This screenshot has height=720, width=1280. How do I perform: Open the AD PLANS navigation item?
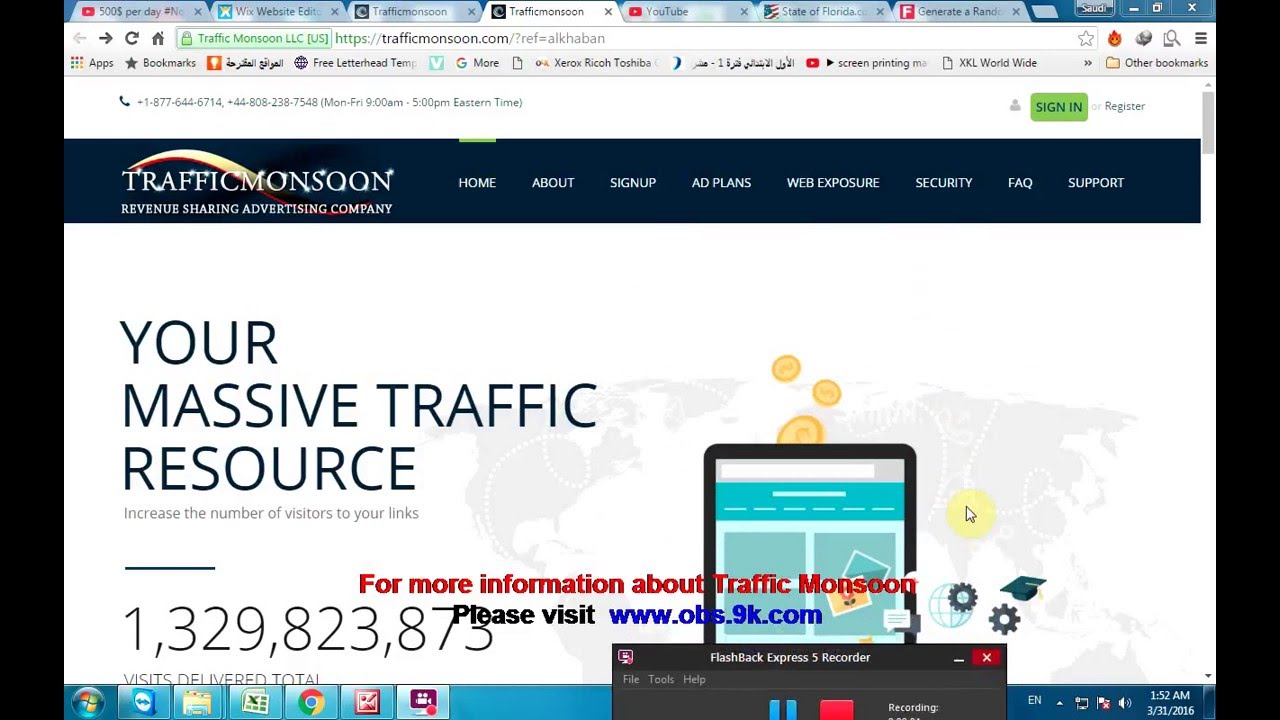(721, 182)
